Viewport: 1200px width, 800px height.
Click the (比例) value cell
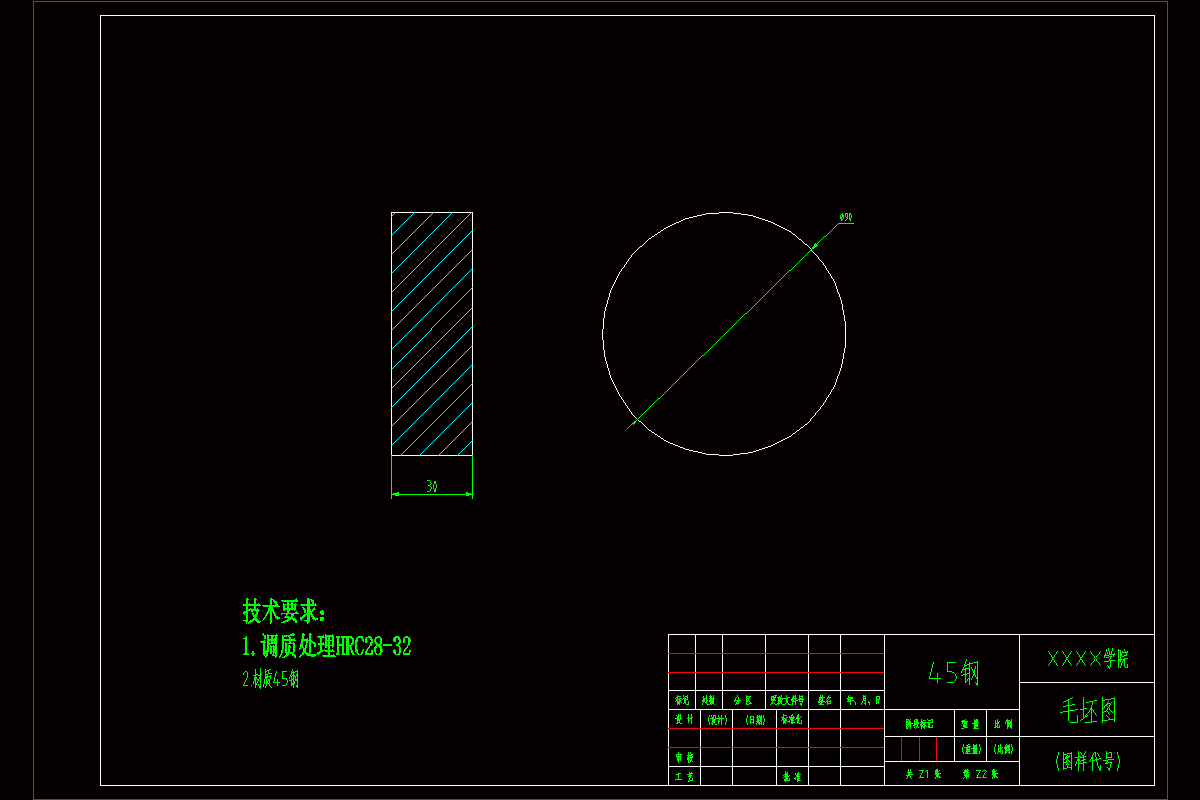pos(1003,749)
